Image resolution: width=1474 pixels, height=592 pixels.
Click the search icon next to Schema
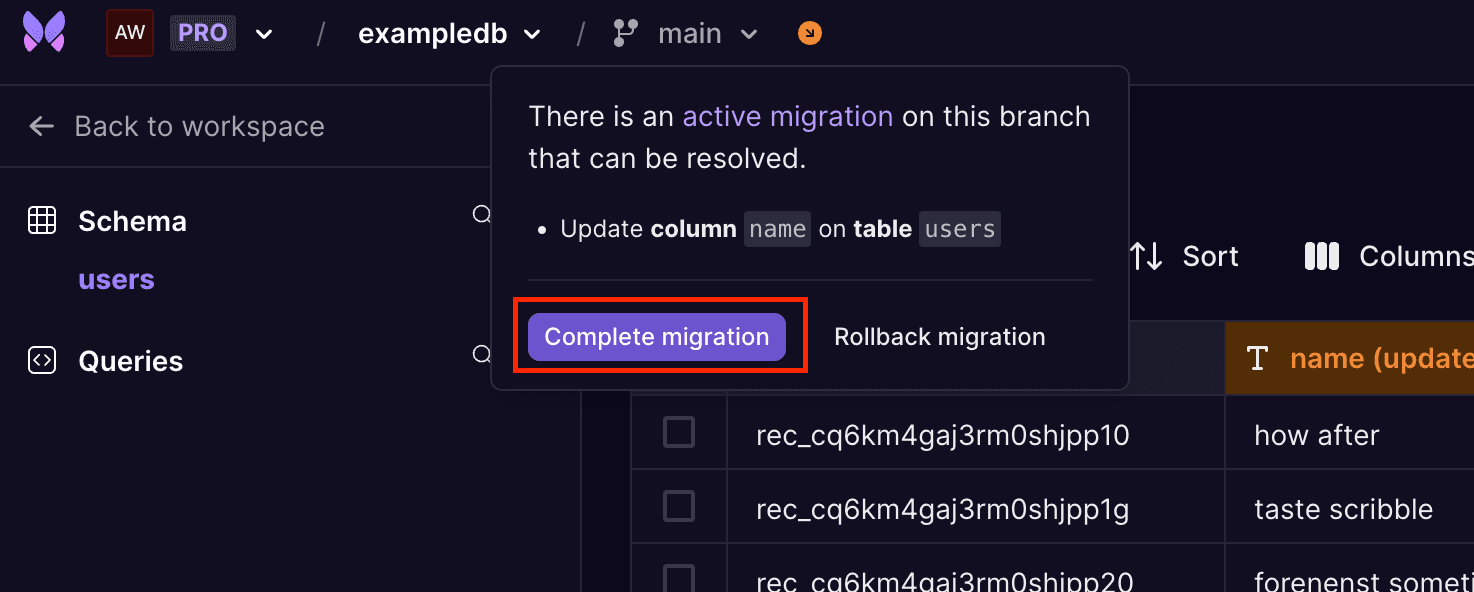coord(481,214)
